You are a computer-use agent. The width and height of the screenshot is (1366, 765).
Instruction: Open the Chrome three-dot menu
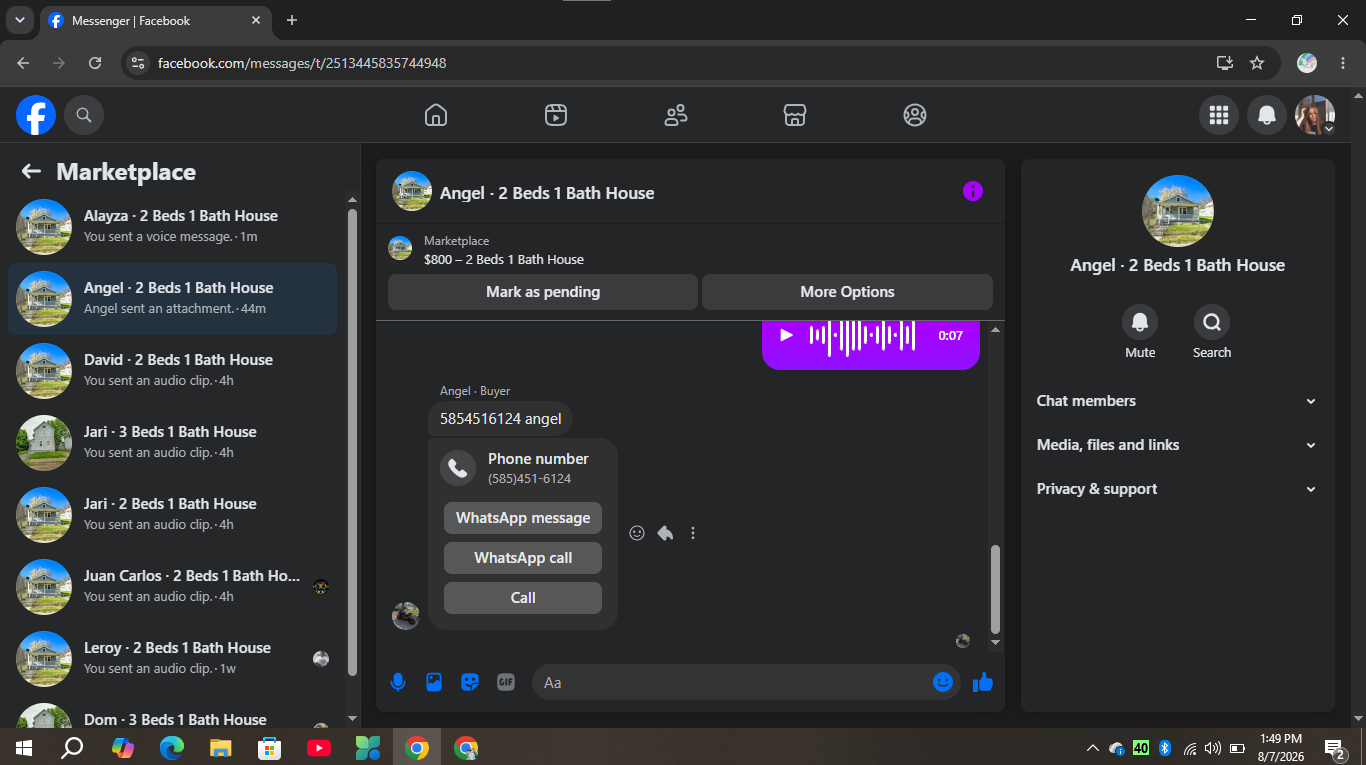pyautogui.click(x=1343, y=63)
